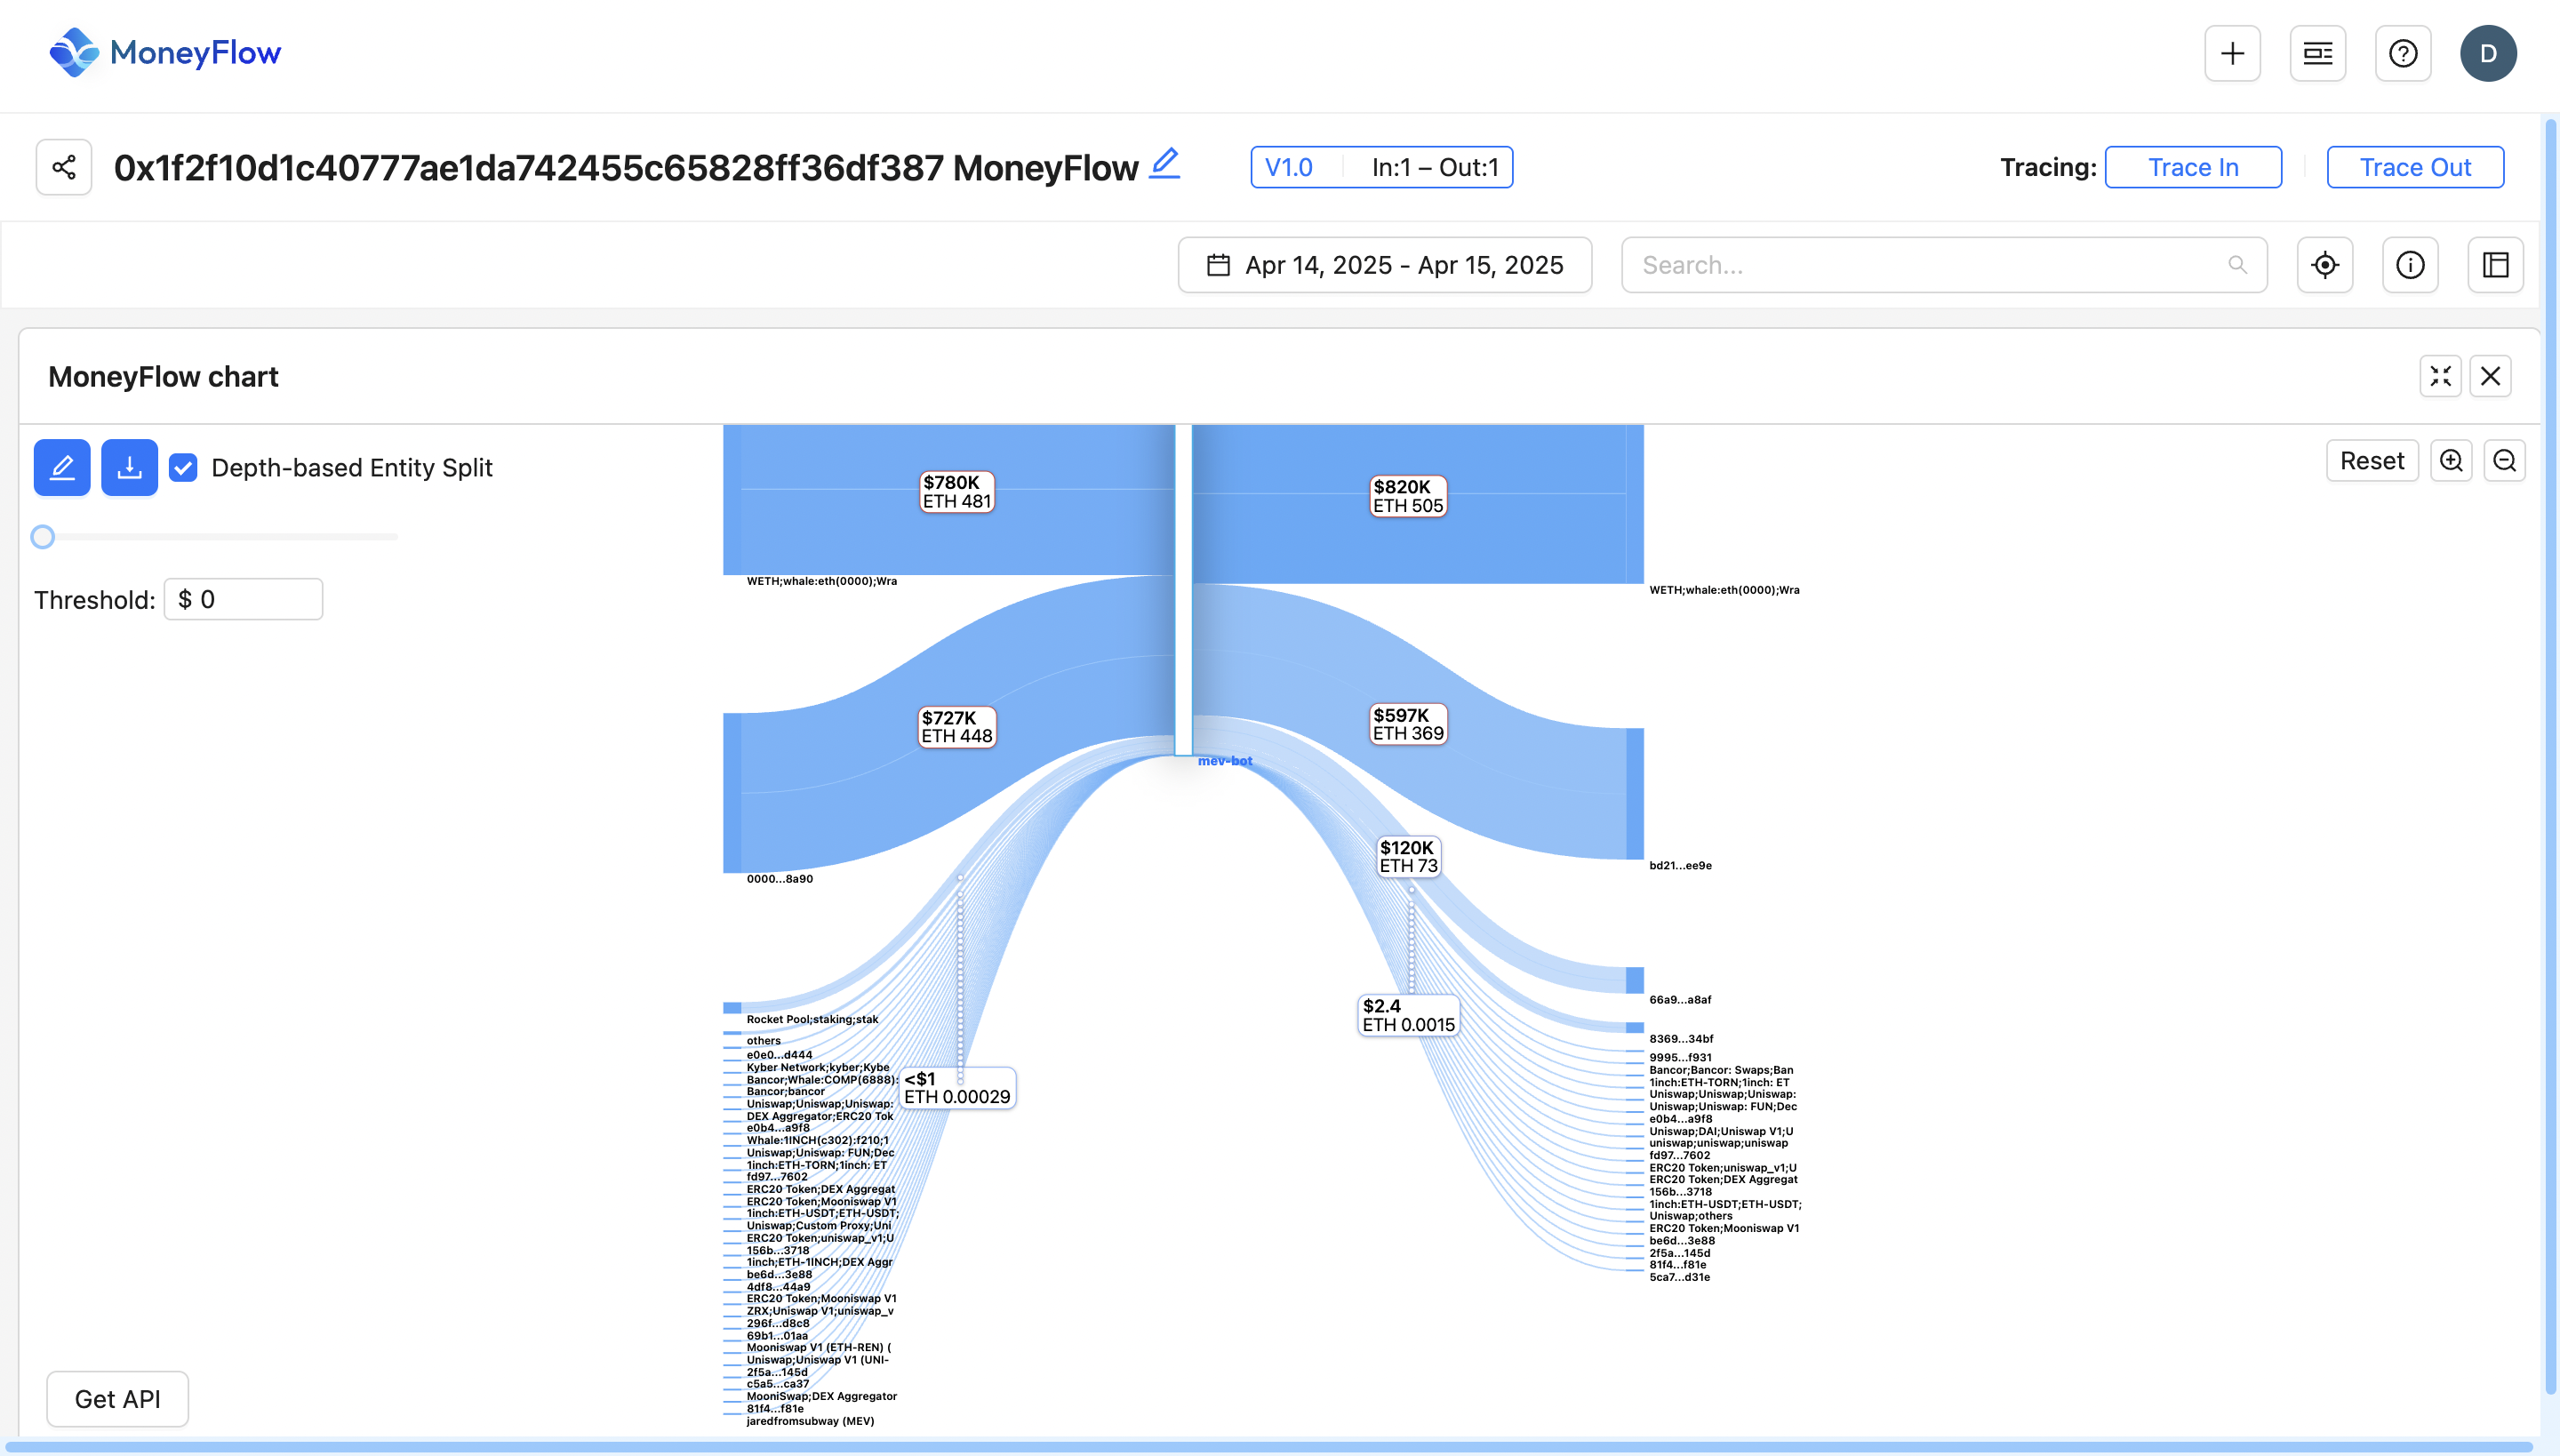
Task: Select the $2.4 ETH 0.0015 flow label
Action: [x=1408, y=1015]
